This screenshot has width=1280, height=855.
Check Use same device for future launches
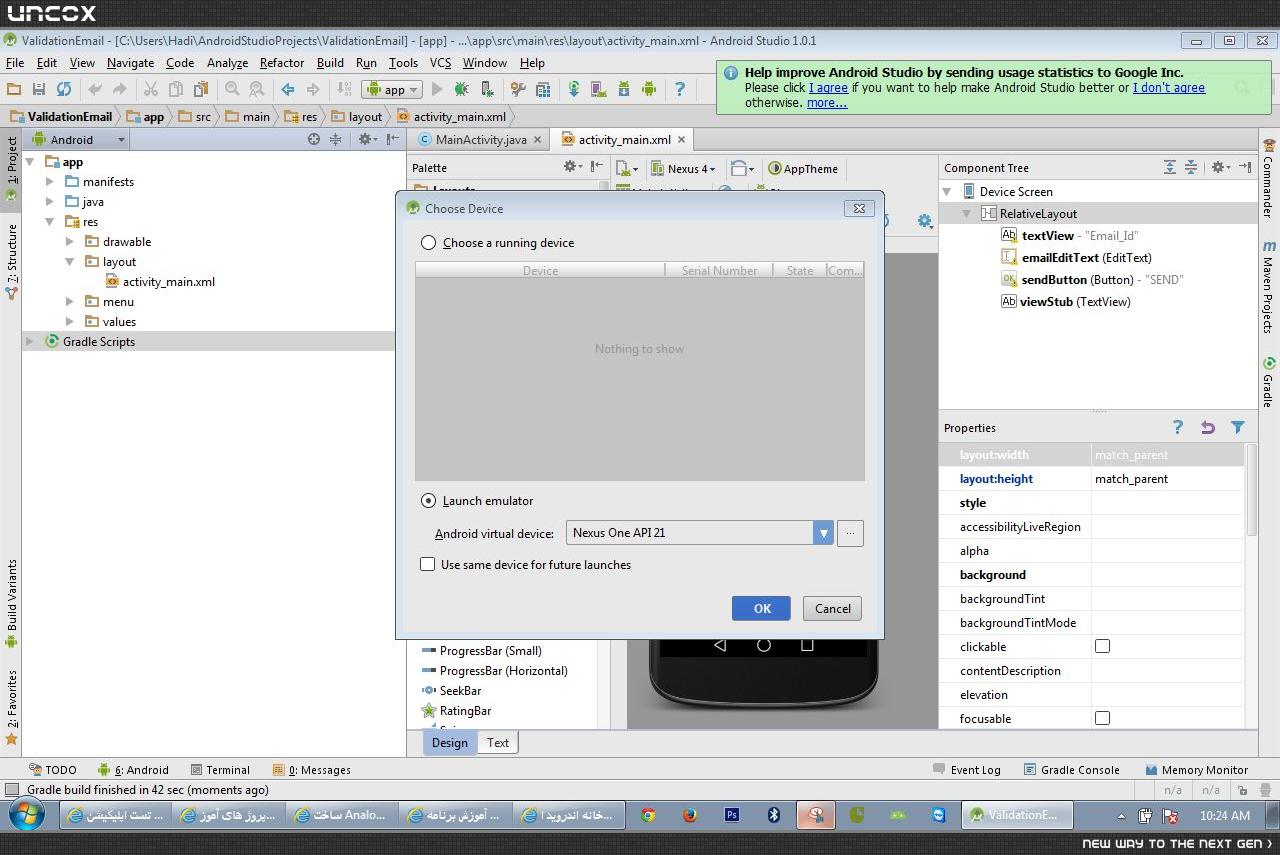coord(428,564)
